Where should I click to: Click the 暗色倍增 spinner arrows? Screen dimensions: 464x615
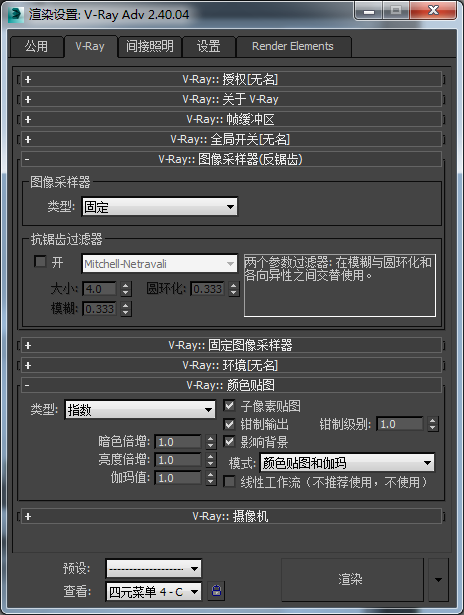(x=211, y=442)
